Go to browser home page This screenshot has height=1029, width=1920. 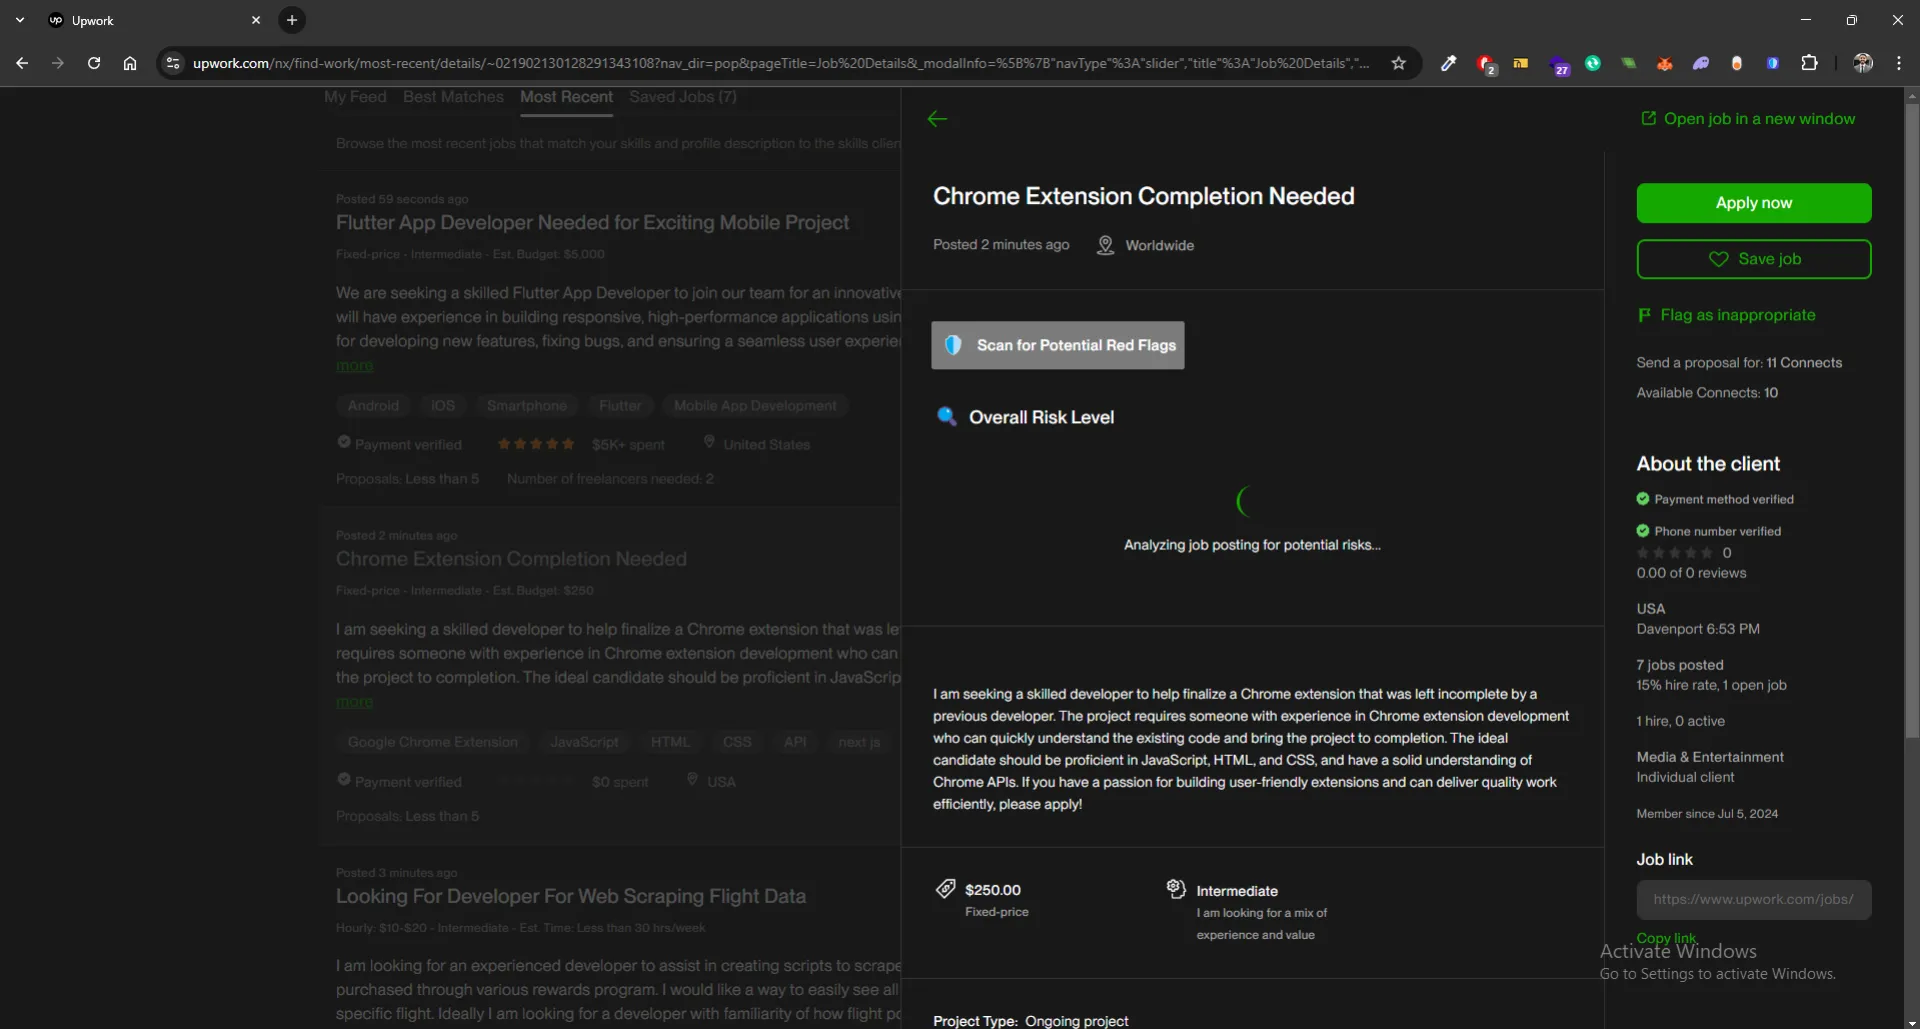click(130, 63)
